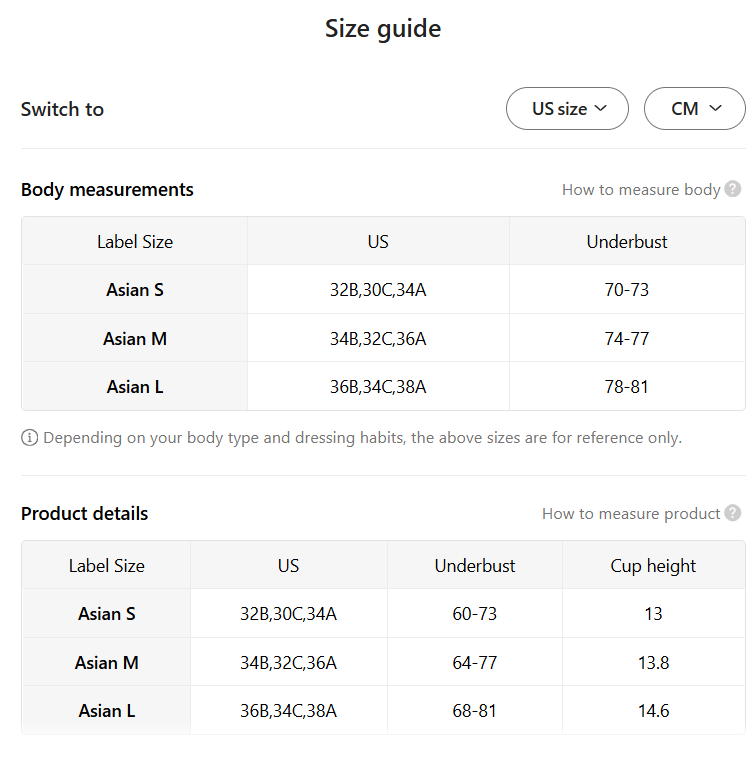Screen dimensions: 753x758
Task: Select Asian L row in Body measurements
Action: [x=135, y=386]
